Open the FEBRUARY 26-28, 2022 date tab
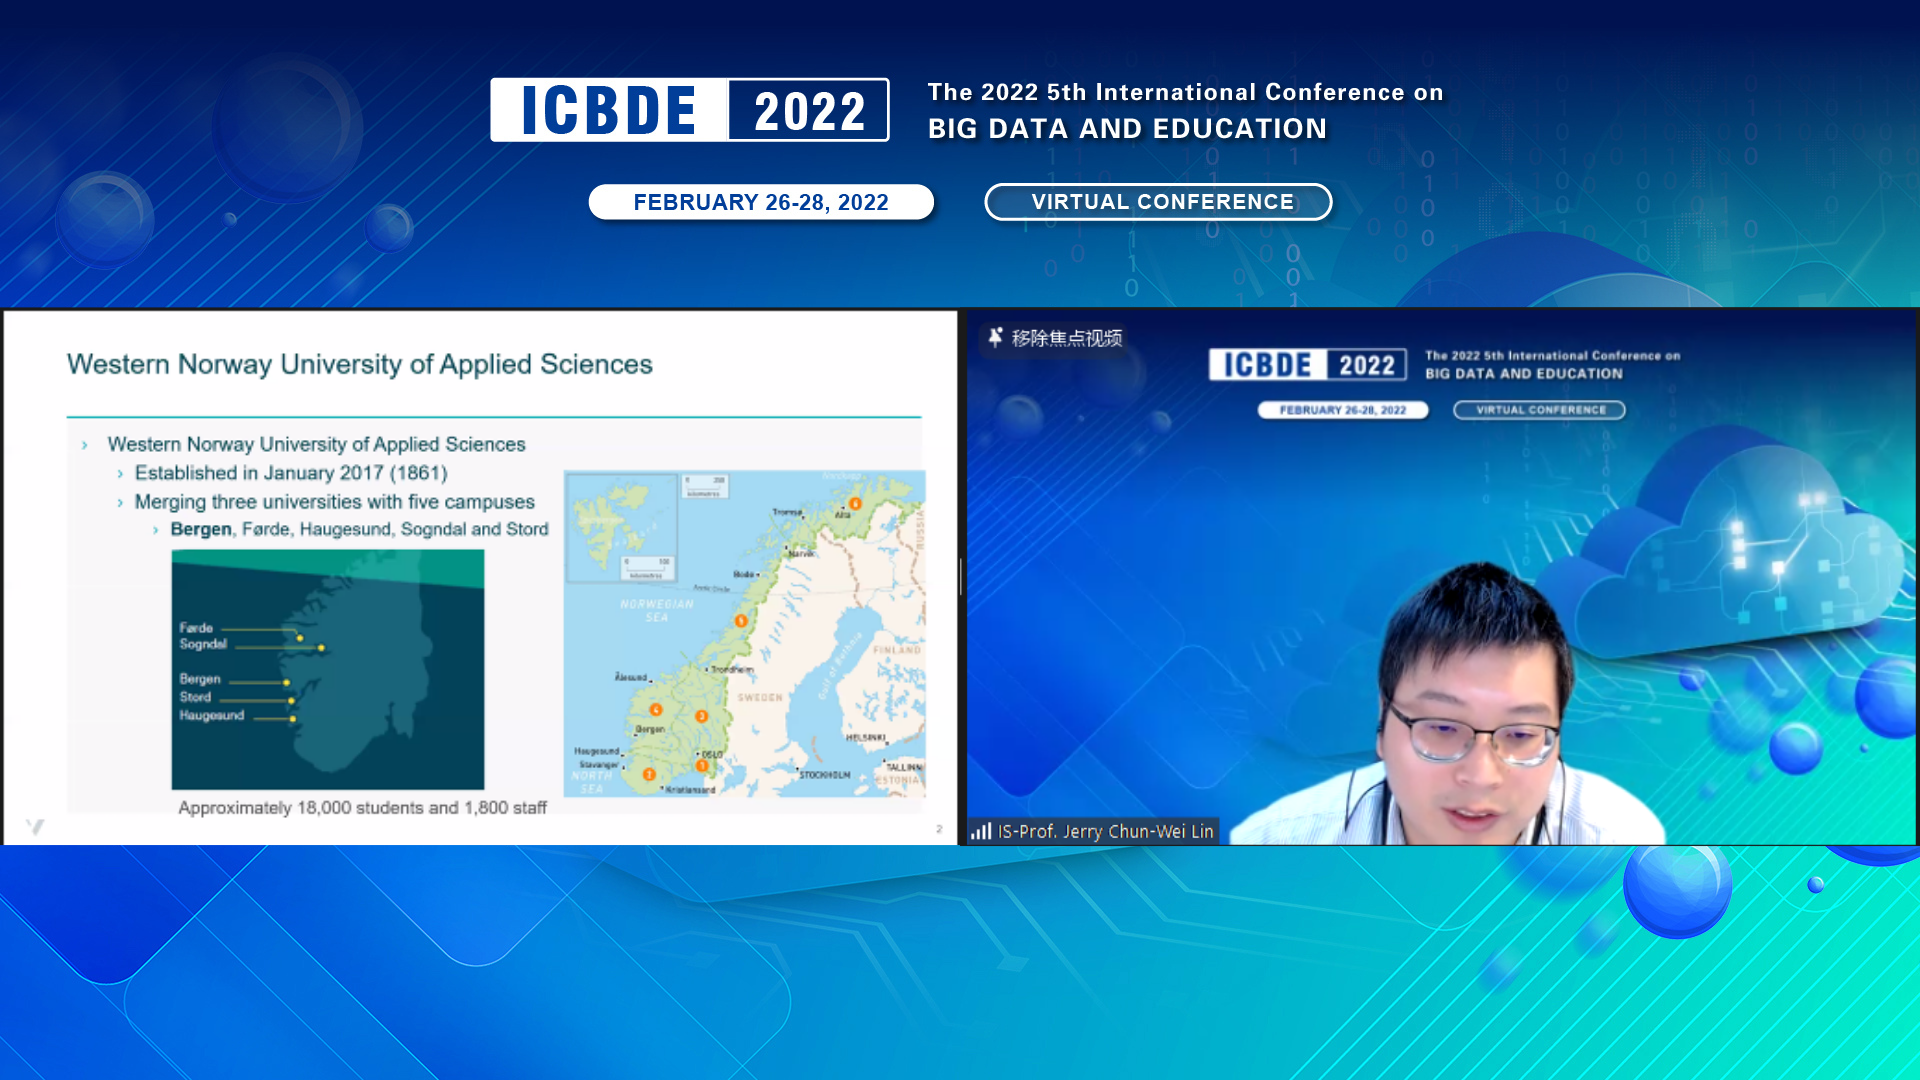 [760, 201]
